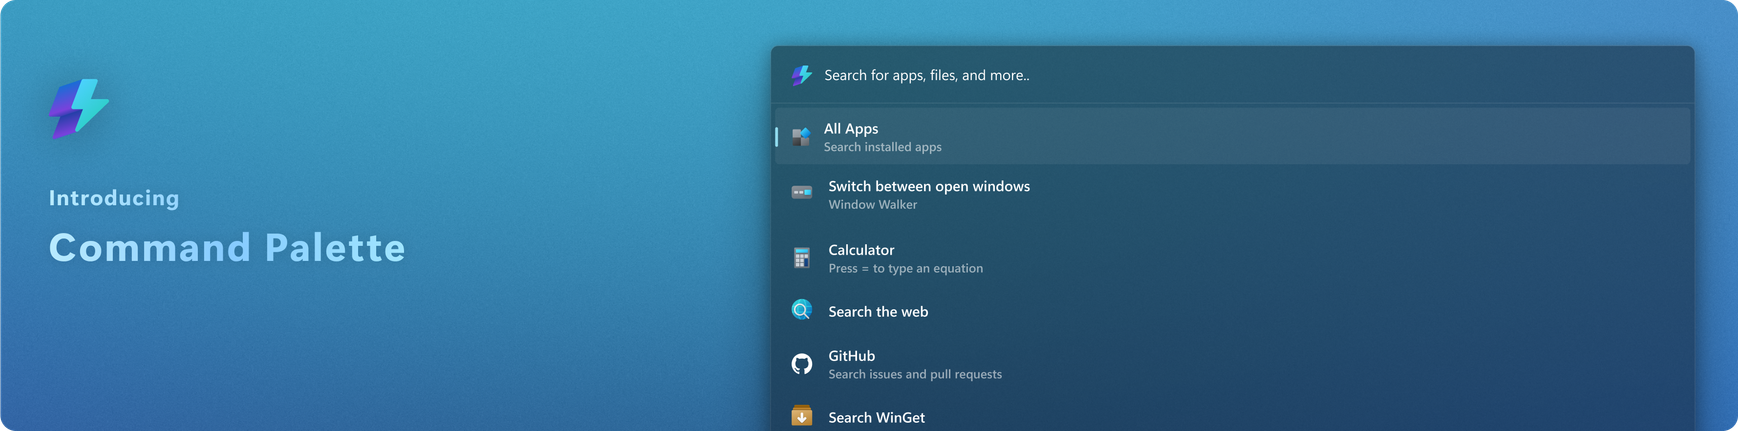Open 'Switch between open windows' command
This screenshot has width=1738, height=431.
point(928,186)
